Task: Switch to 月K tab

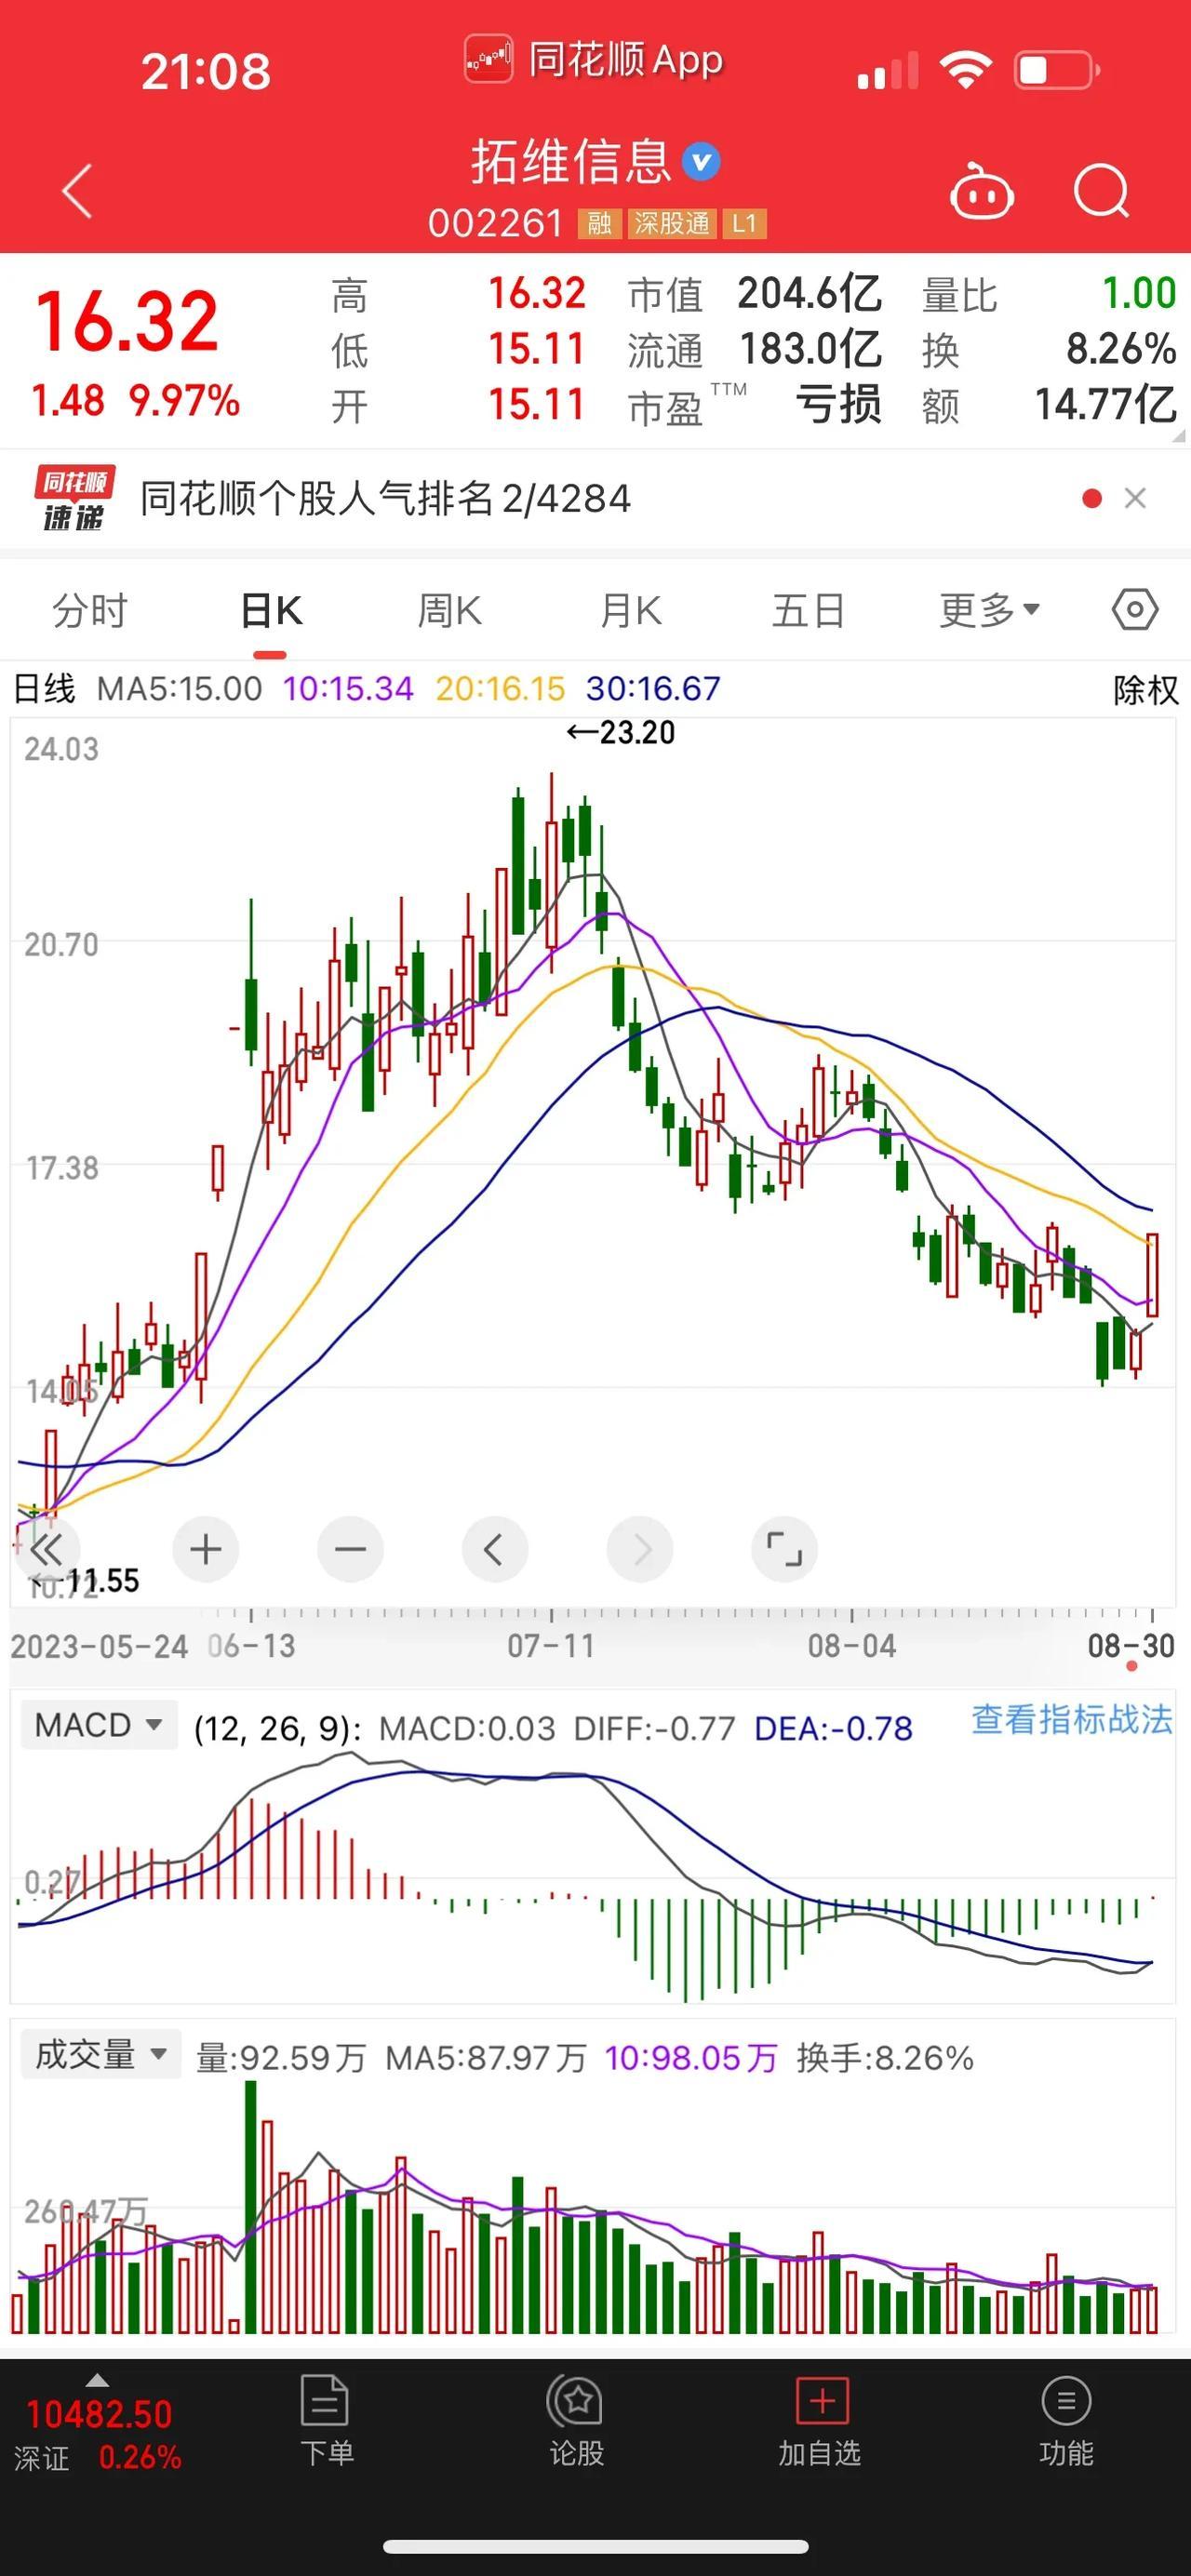Action: 630,610
